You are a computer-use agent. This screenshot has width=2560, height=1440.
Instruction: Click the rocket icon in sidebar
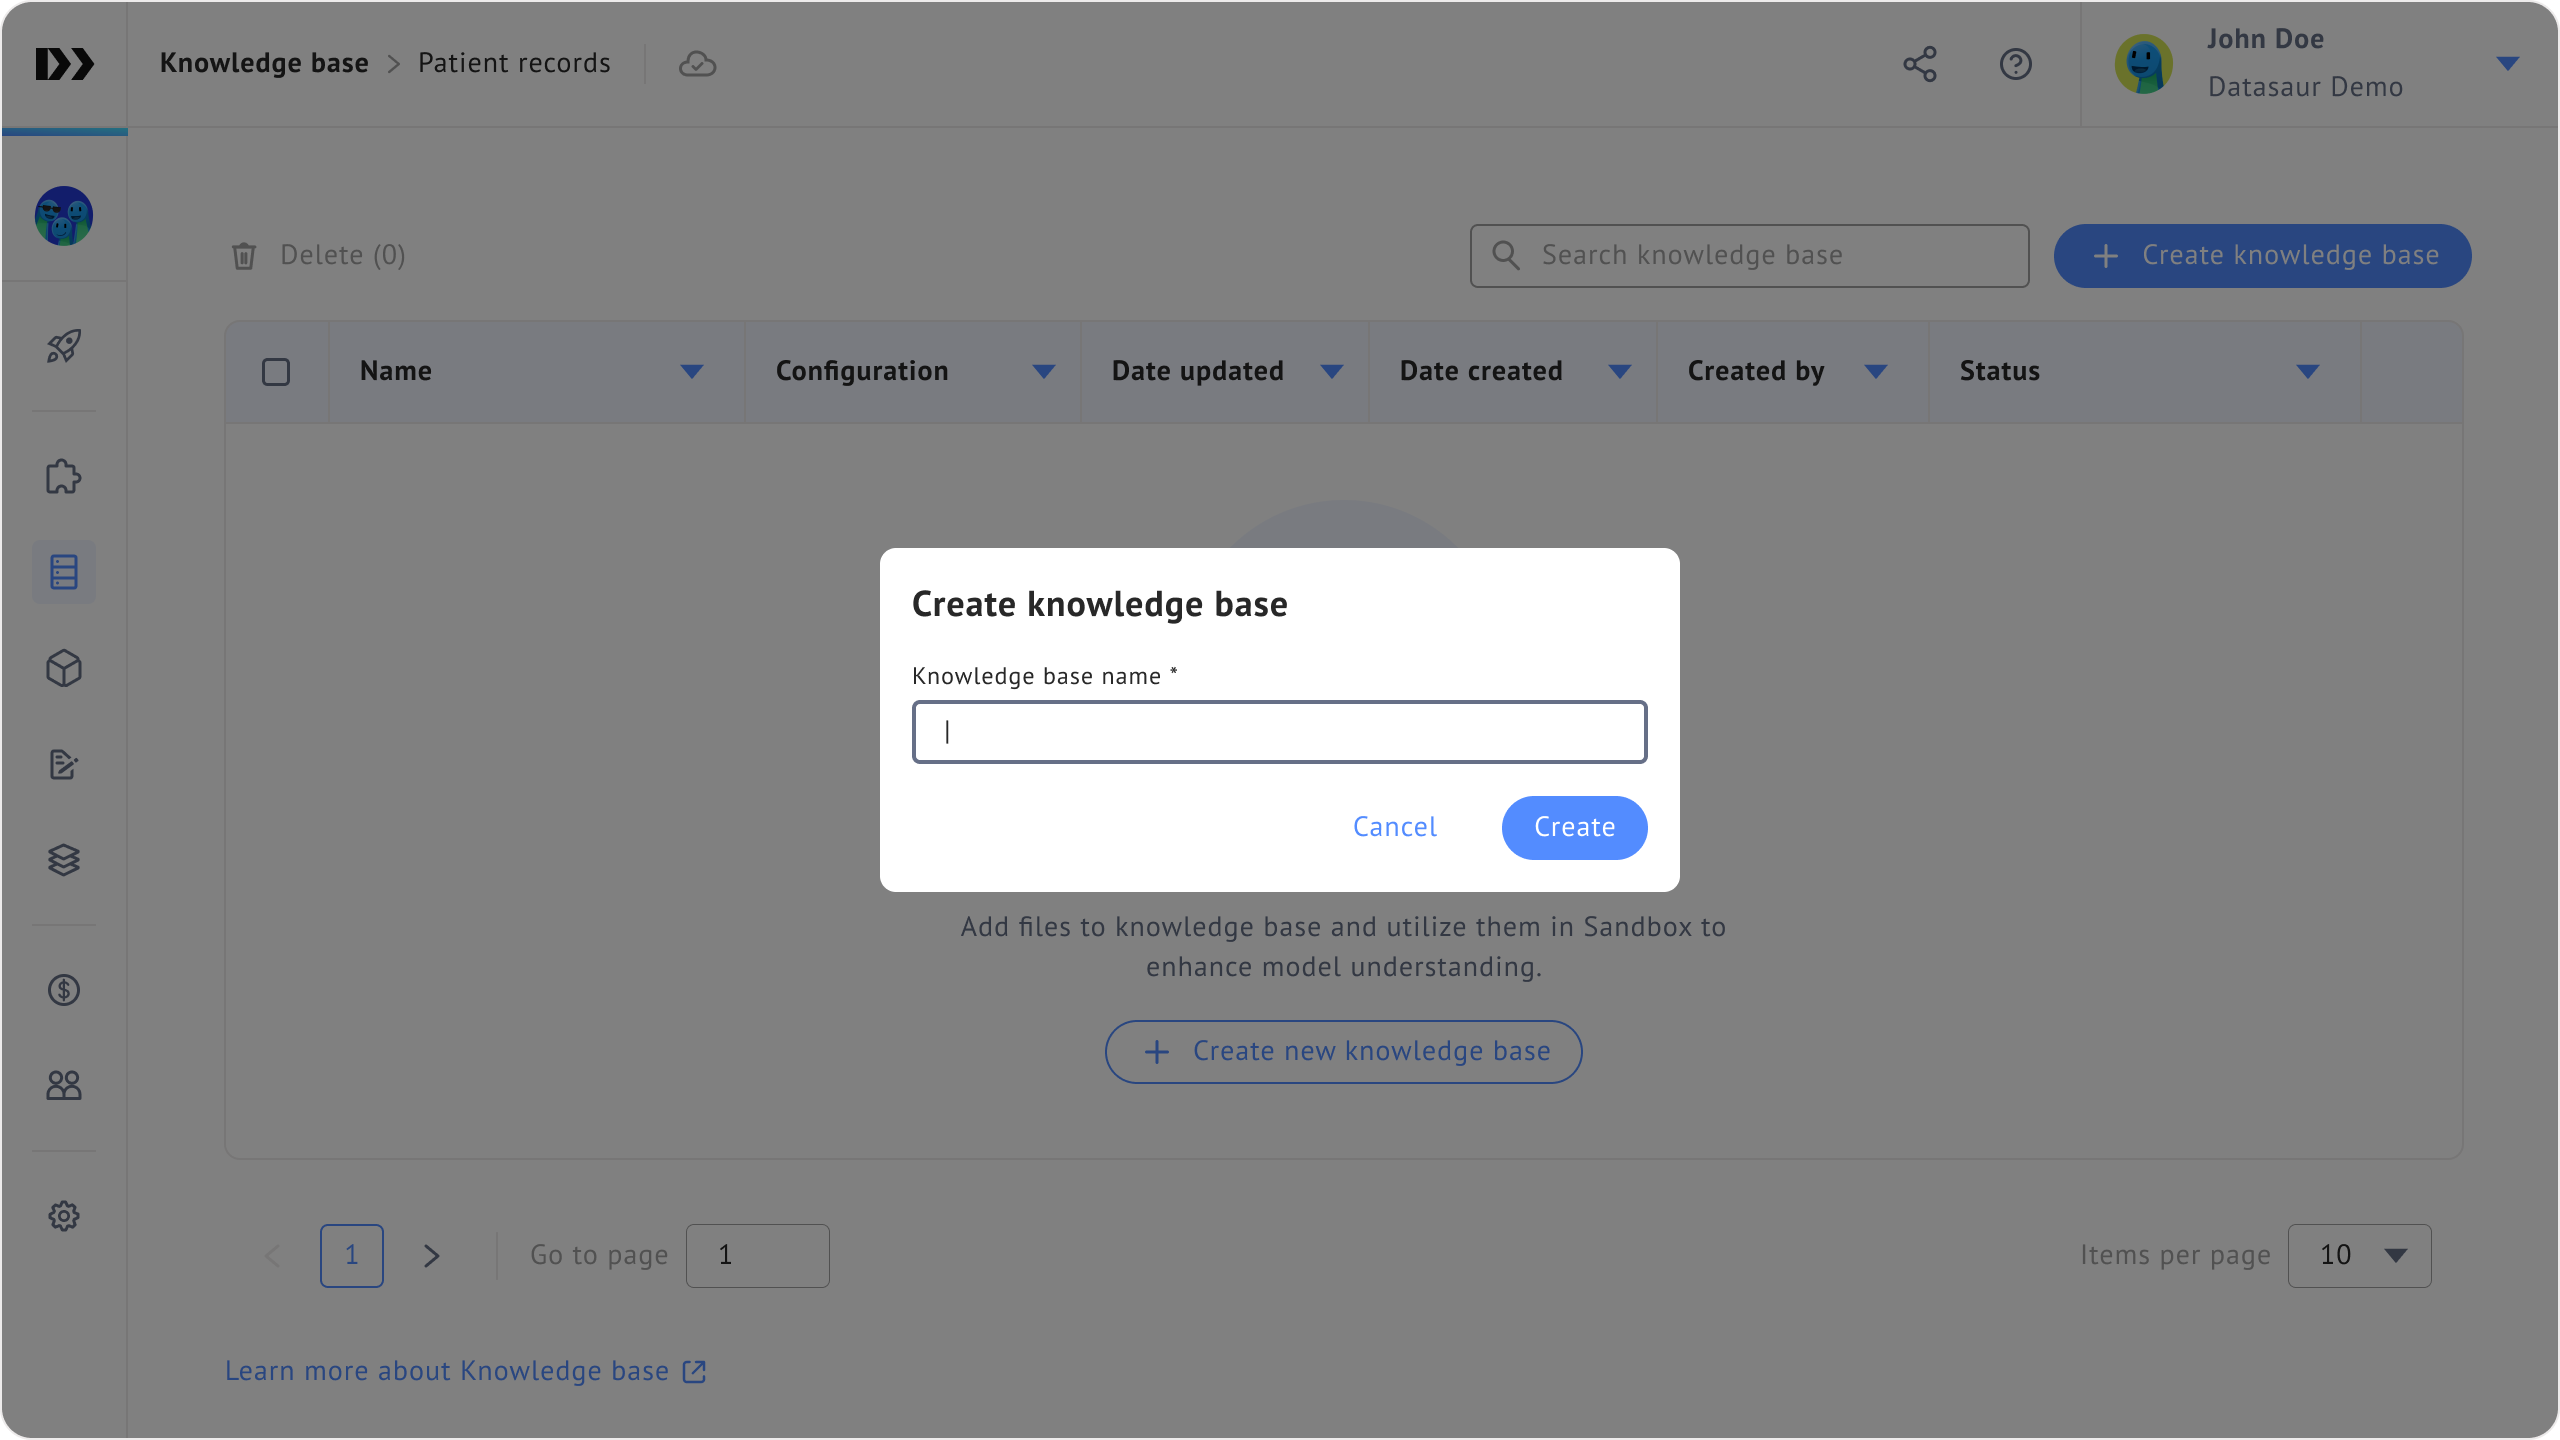click(64, 346)
